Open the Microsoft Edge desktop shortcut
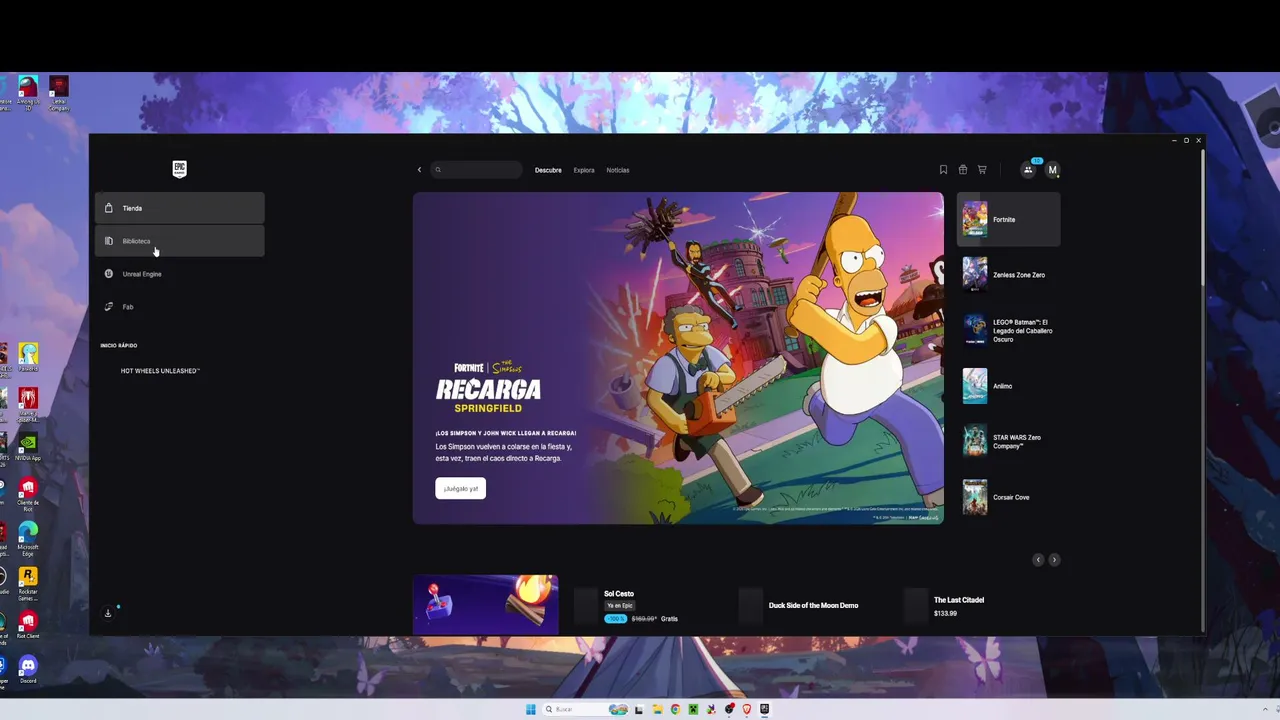 pyautogui.click(x=28, y=537)
